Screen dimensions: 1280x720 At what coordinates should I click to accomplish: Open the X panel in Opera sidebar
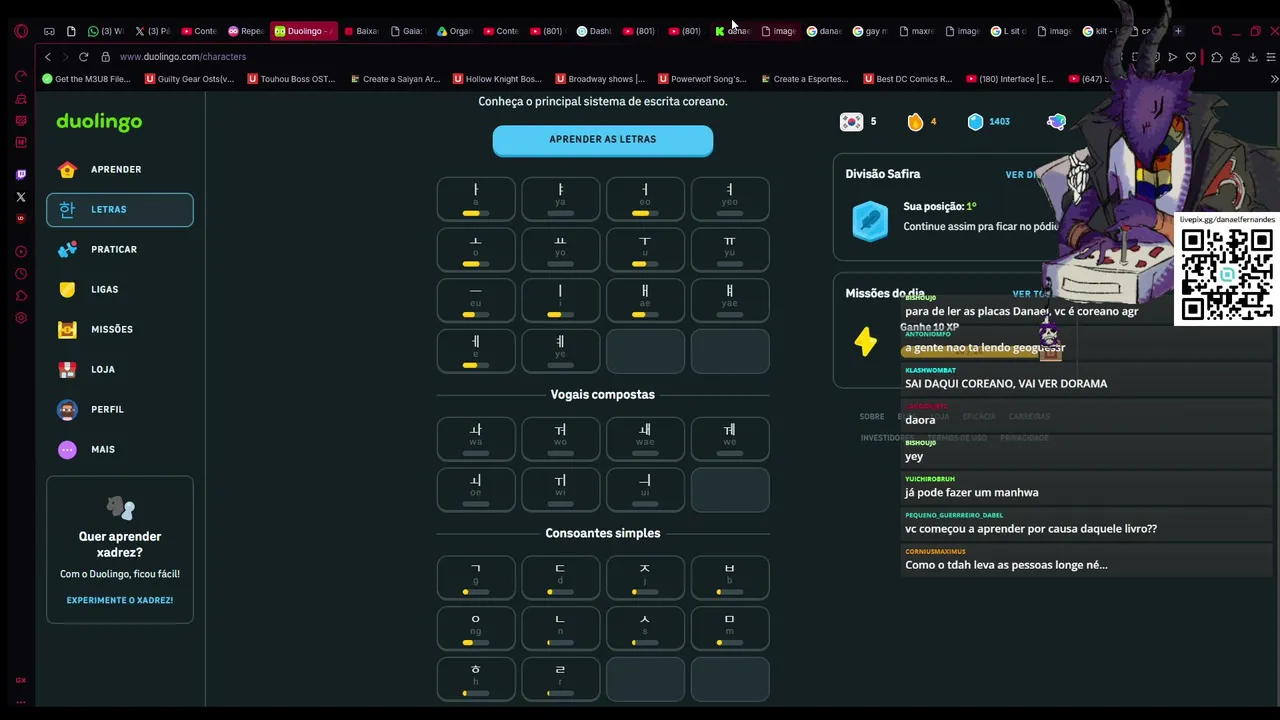21,197
